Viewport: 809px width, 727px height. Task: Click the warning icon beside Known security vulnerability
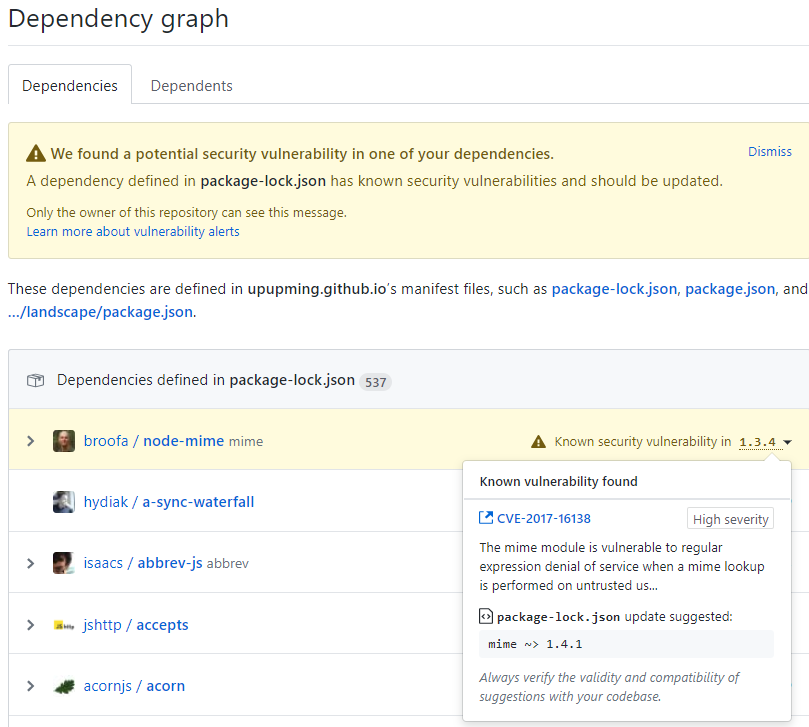tap(538, 440)
